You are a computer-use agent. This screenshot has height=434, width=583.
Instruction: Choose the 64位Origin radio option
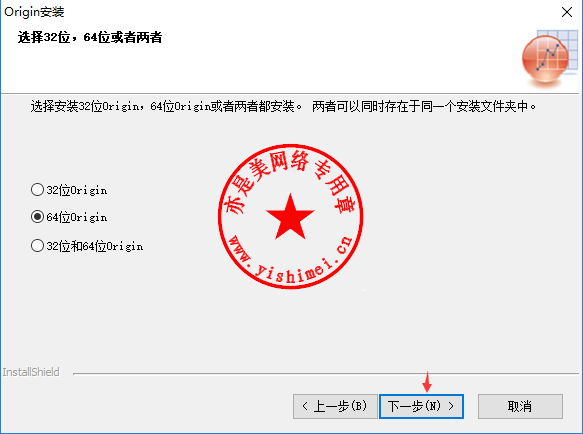pyautogui.click(x=37, y=216)
